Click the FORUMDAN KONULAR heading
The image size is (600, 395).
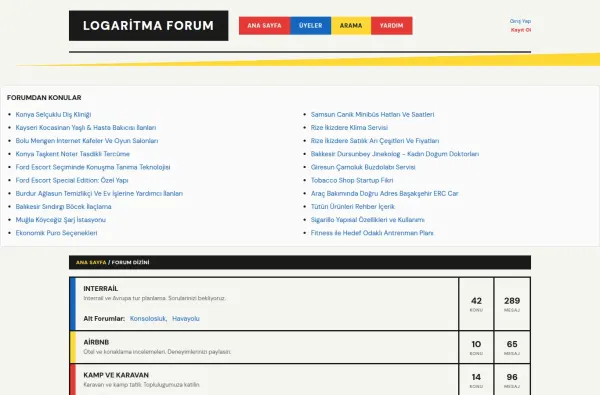(44, 98)
